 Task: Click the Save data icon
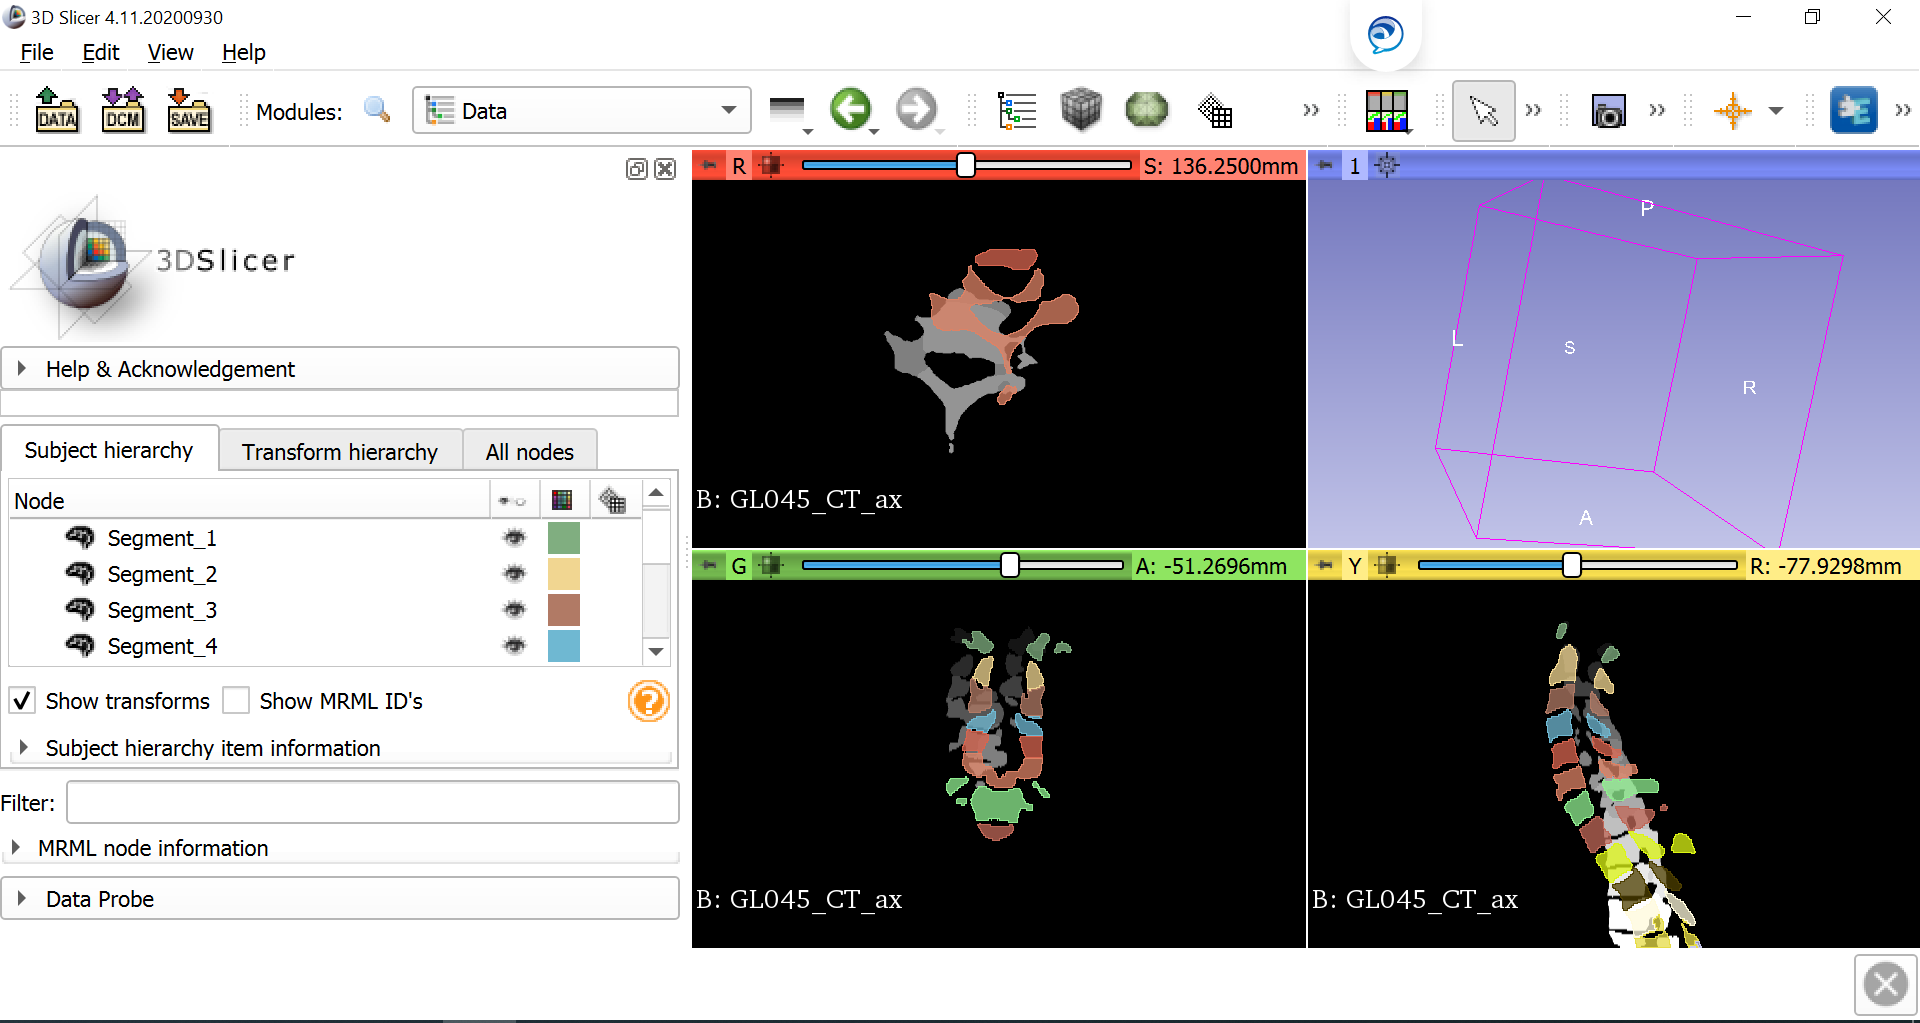[x=189, y=110]
